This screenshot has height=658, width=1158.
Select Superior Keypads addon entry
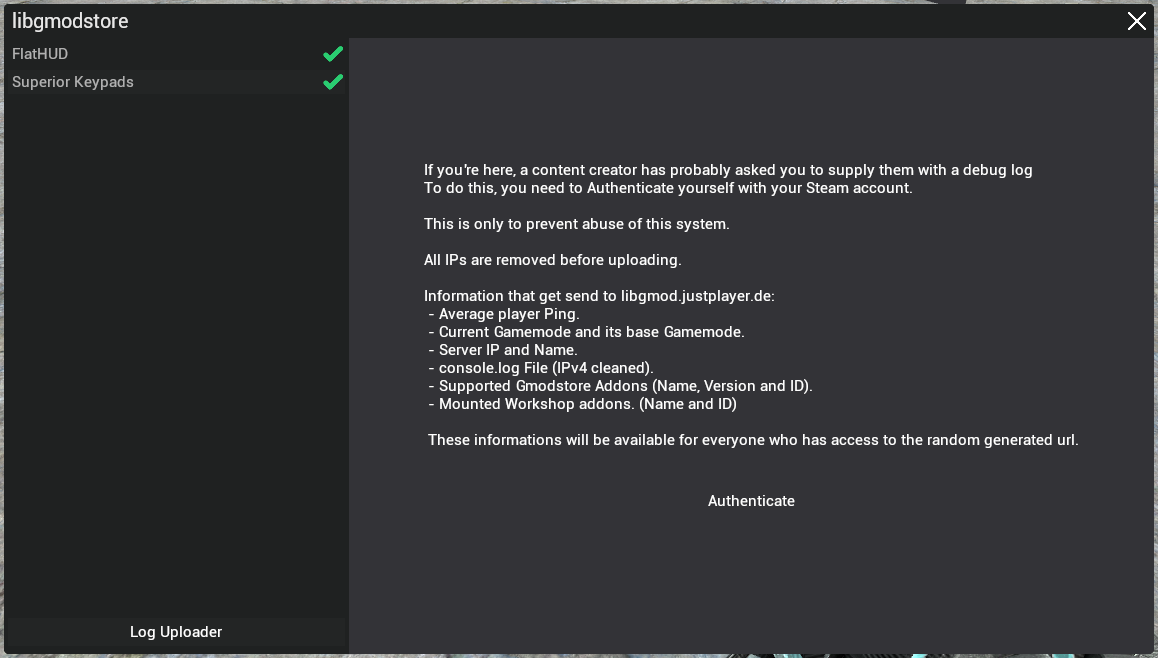(176, 82)
